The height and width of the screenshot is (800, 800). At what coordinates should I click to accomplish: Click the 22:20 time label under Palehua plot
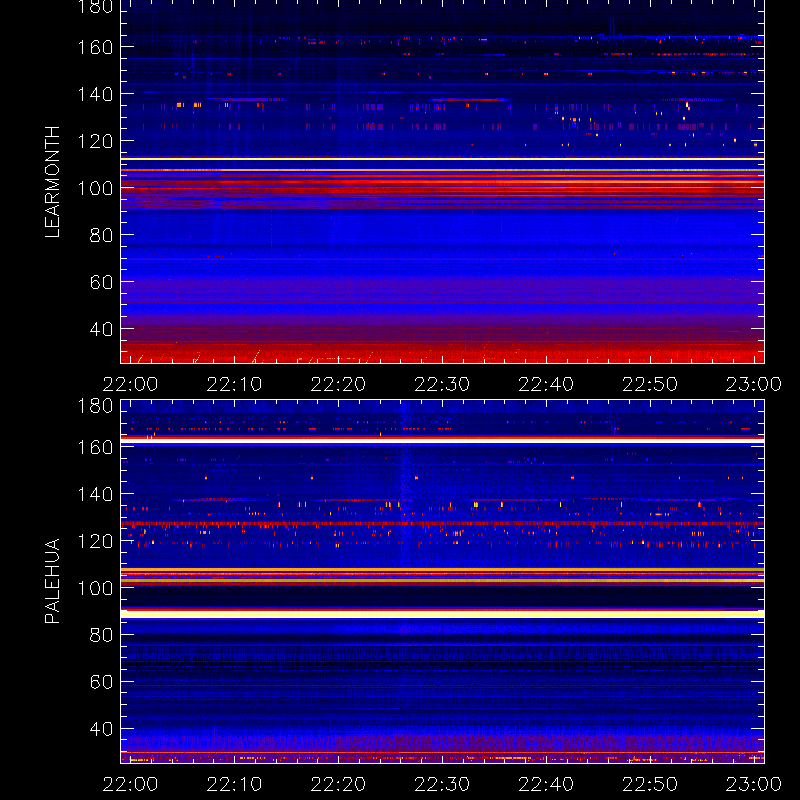tap(338, 784)
